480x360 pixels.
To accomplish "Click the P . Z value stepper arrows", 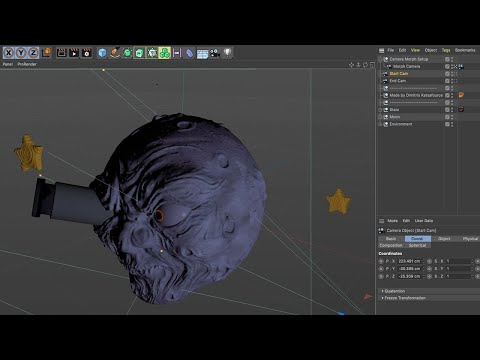I will (424, 276).
